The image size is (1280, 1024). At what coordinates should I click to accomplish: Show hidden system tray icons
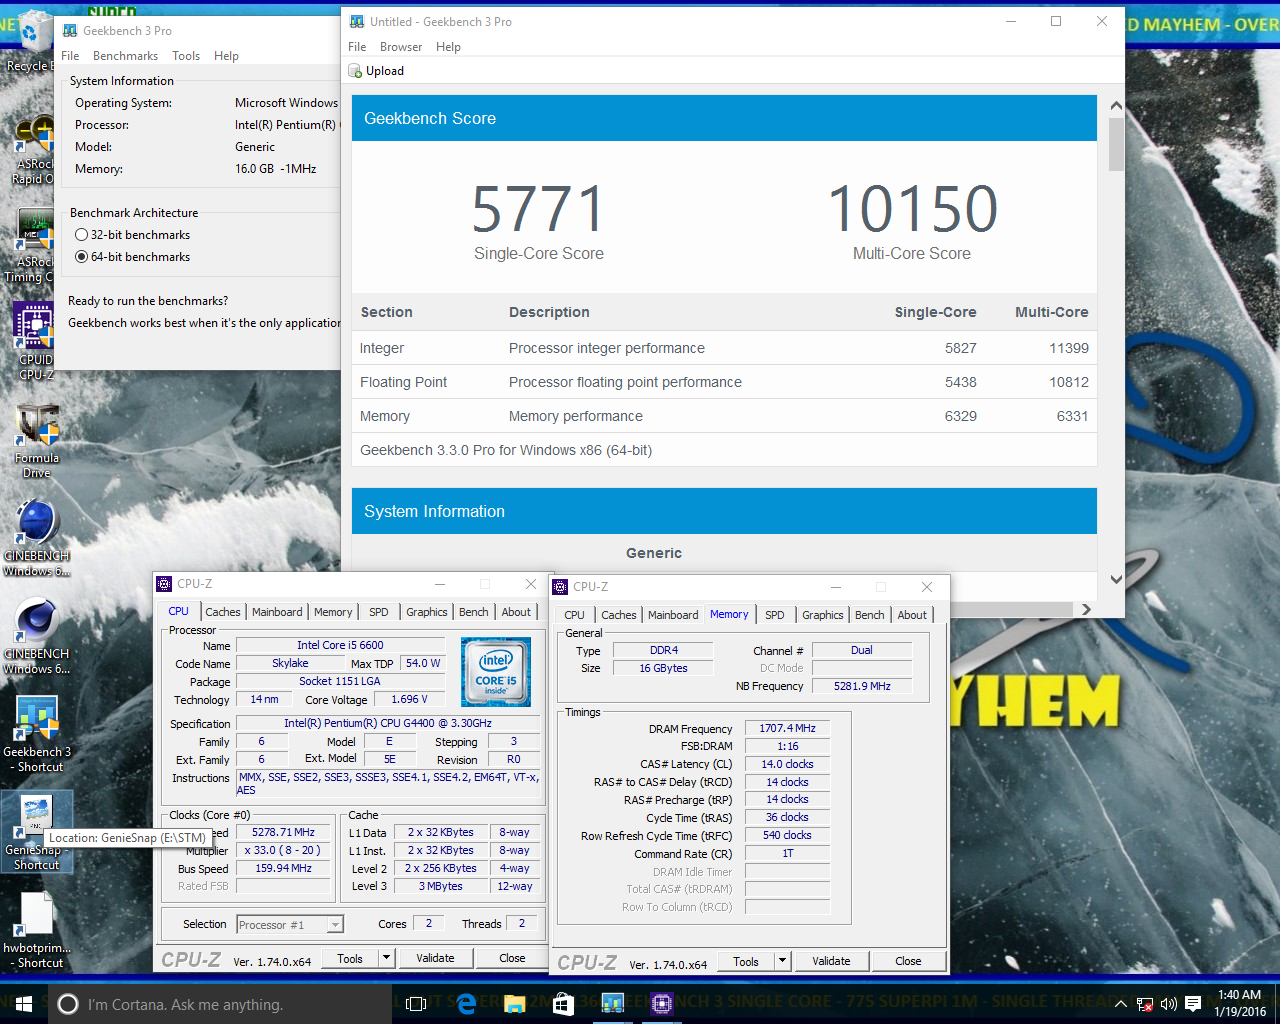click(x=1121, y=1004)
